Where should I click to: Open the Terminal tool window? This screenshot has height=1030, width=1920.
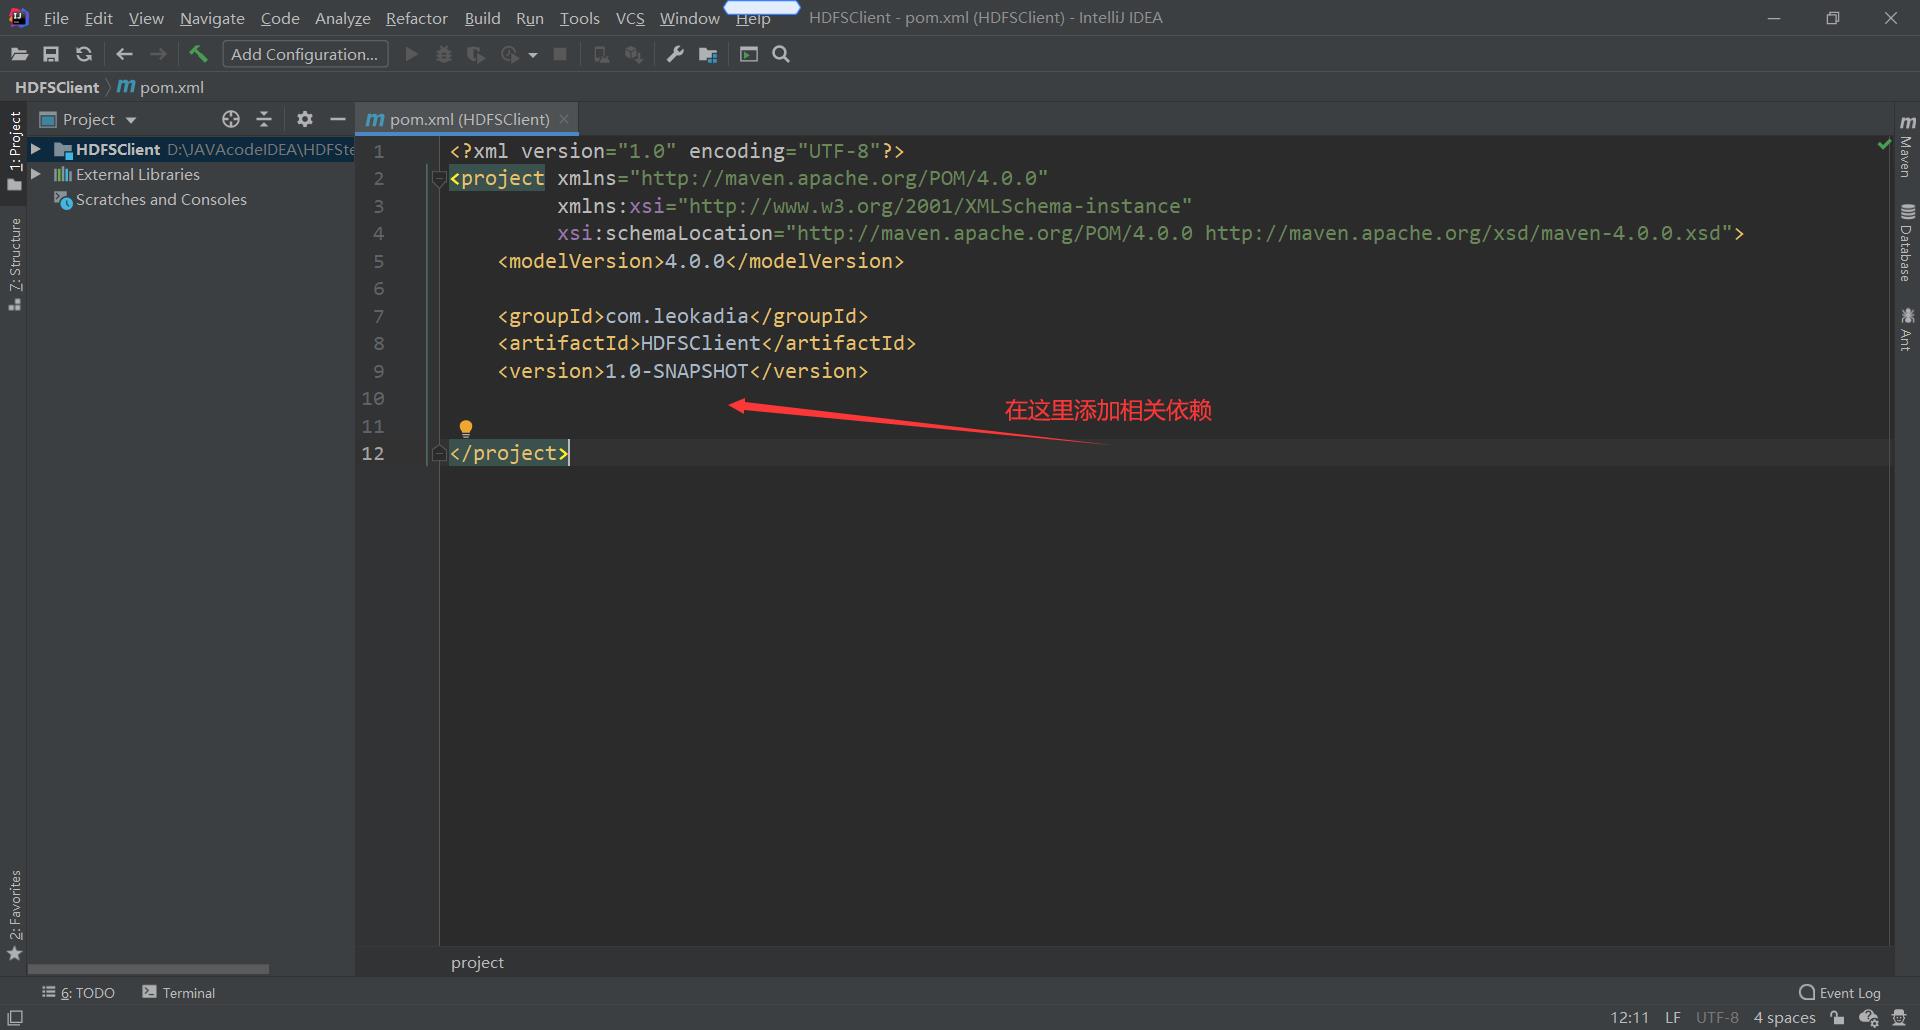click(179, 992)
